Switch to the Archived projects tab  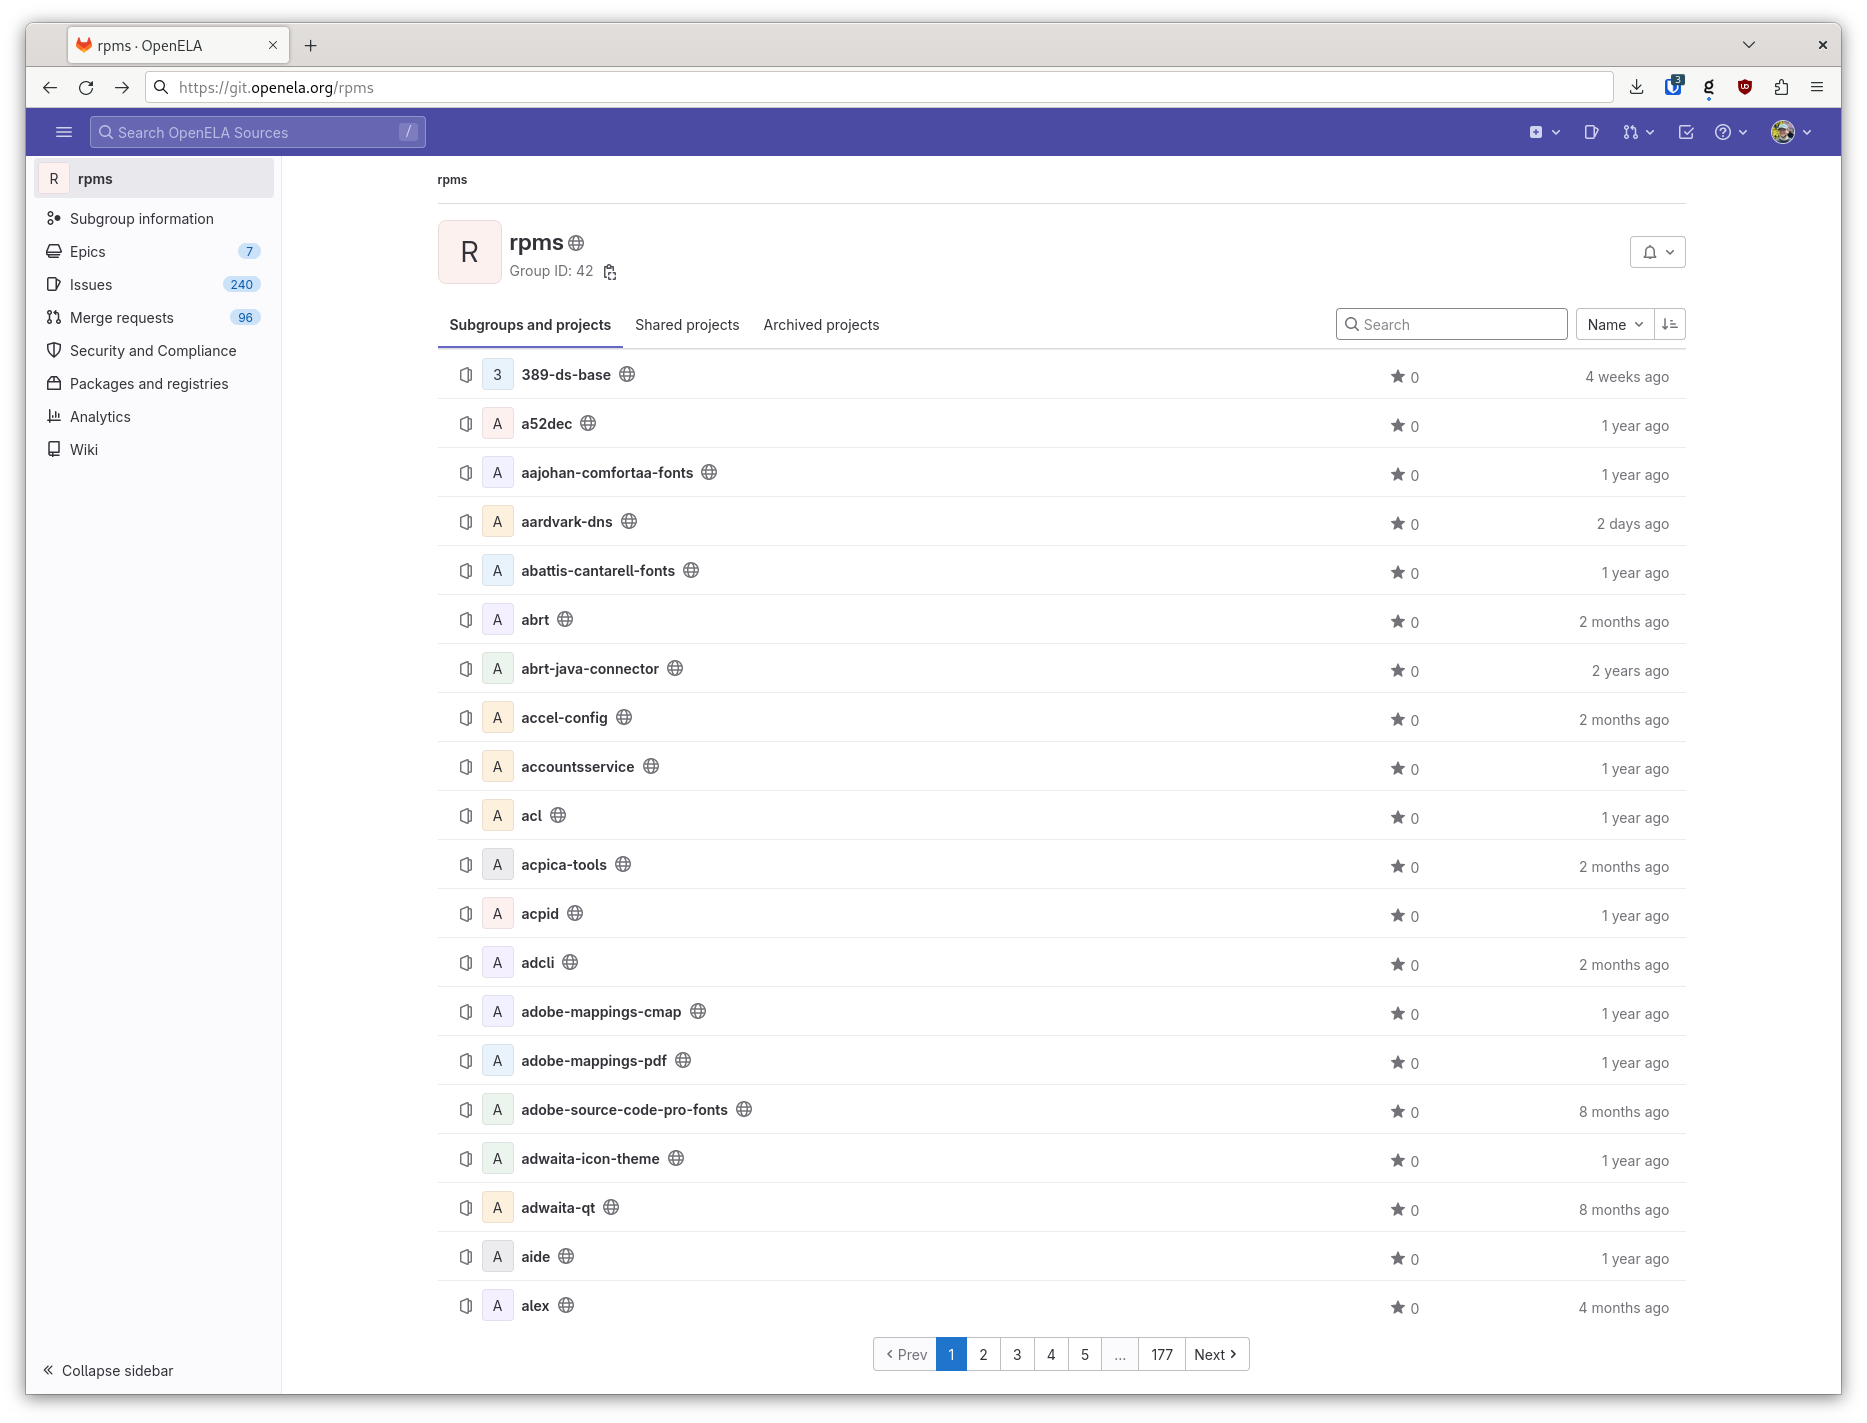pyautogui.click(x=821, y=324)
